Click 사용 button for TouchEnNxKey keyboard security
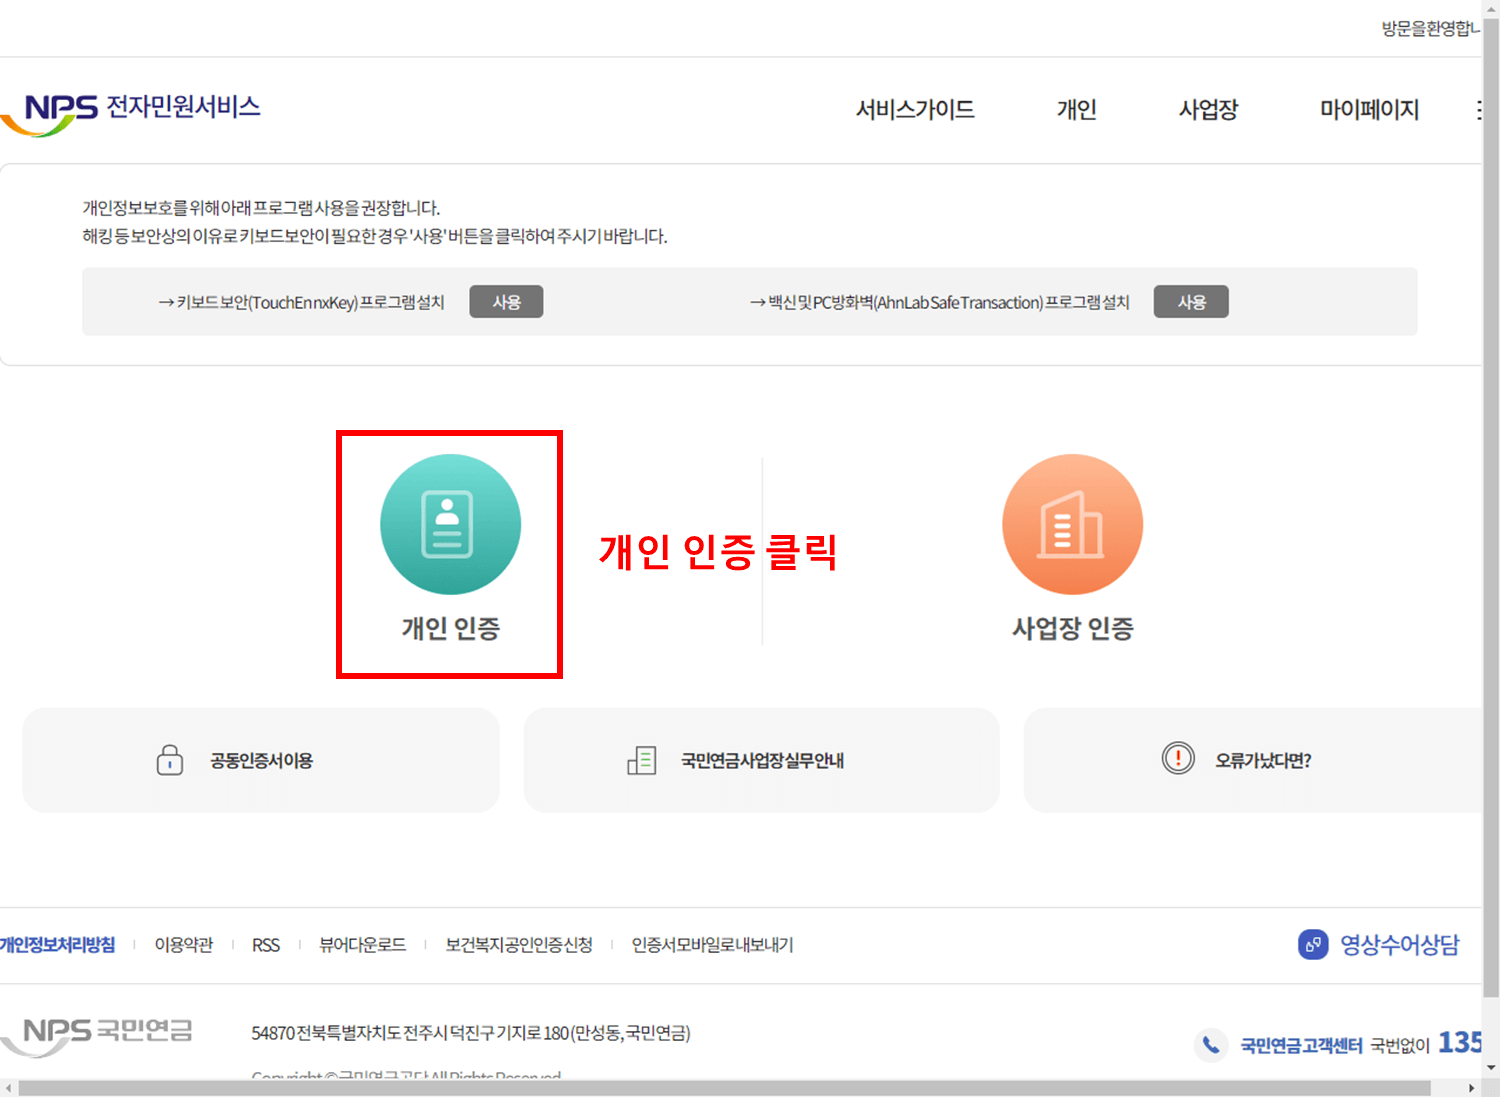 pyautogui.click(x=506, y=301)
